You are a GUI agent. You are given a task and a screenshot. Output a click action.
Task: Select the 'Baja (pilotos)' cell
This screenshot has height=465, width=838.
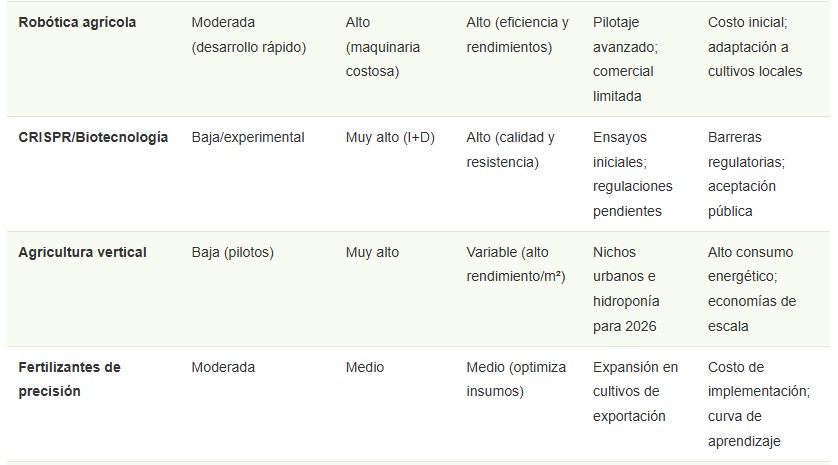click(x=232, y=252)
